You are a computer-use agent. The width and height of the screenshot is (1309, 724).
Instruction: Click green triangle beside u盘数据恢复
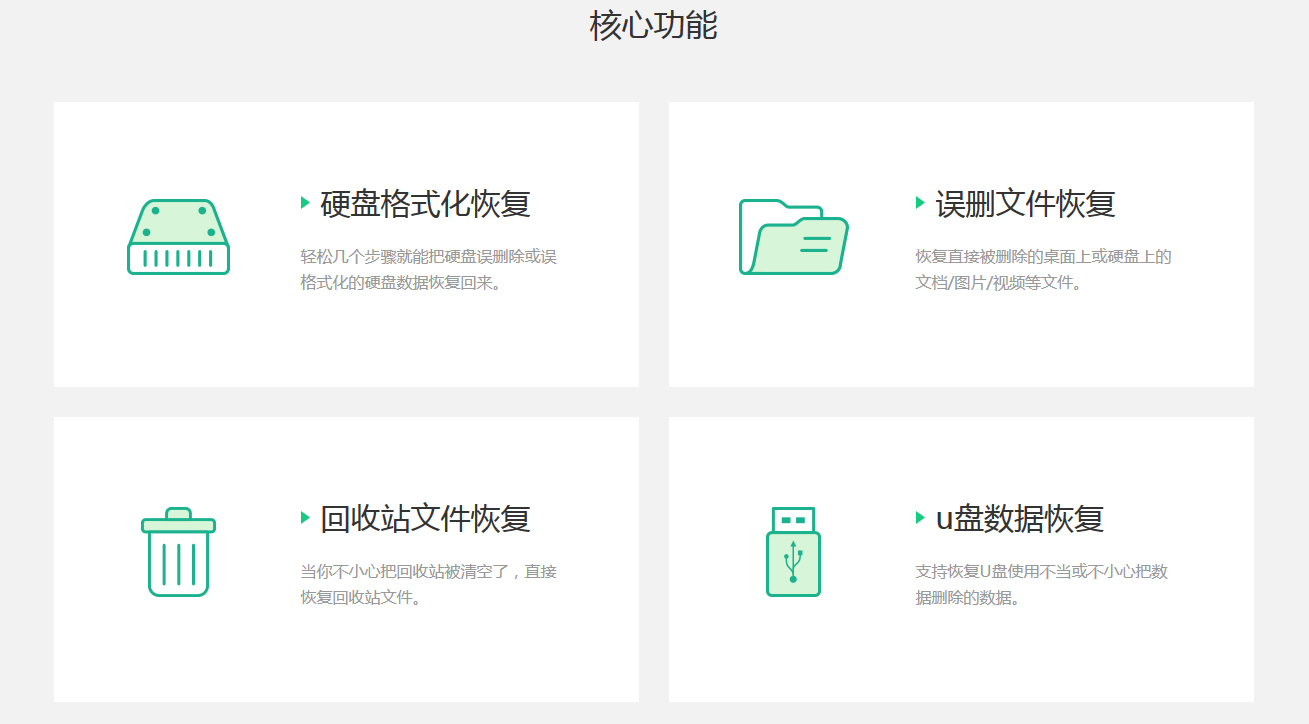tap(920, 518)
